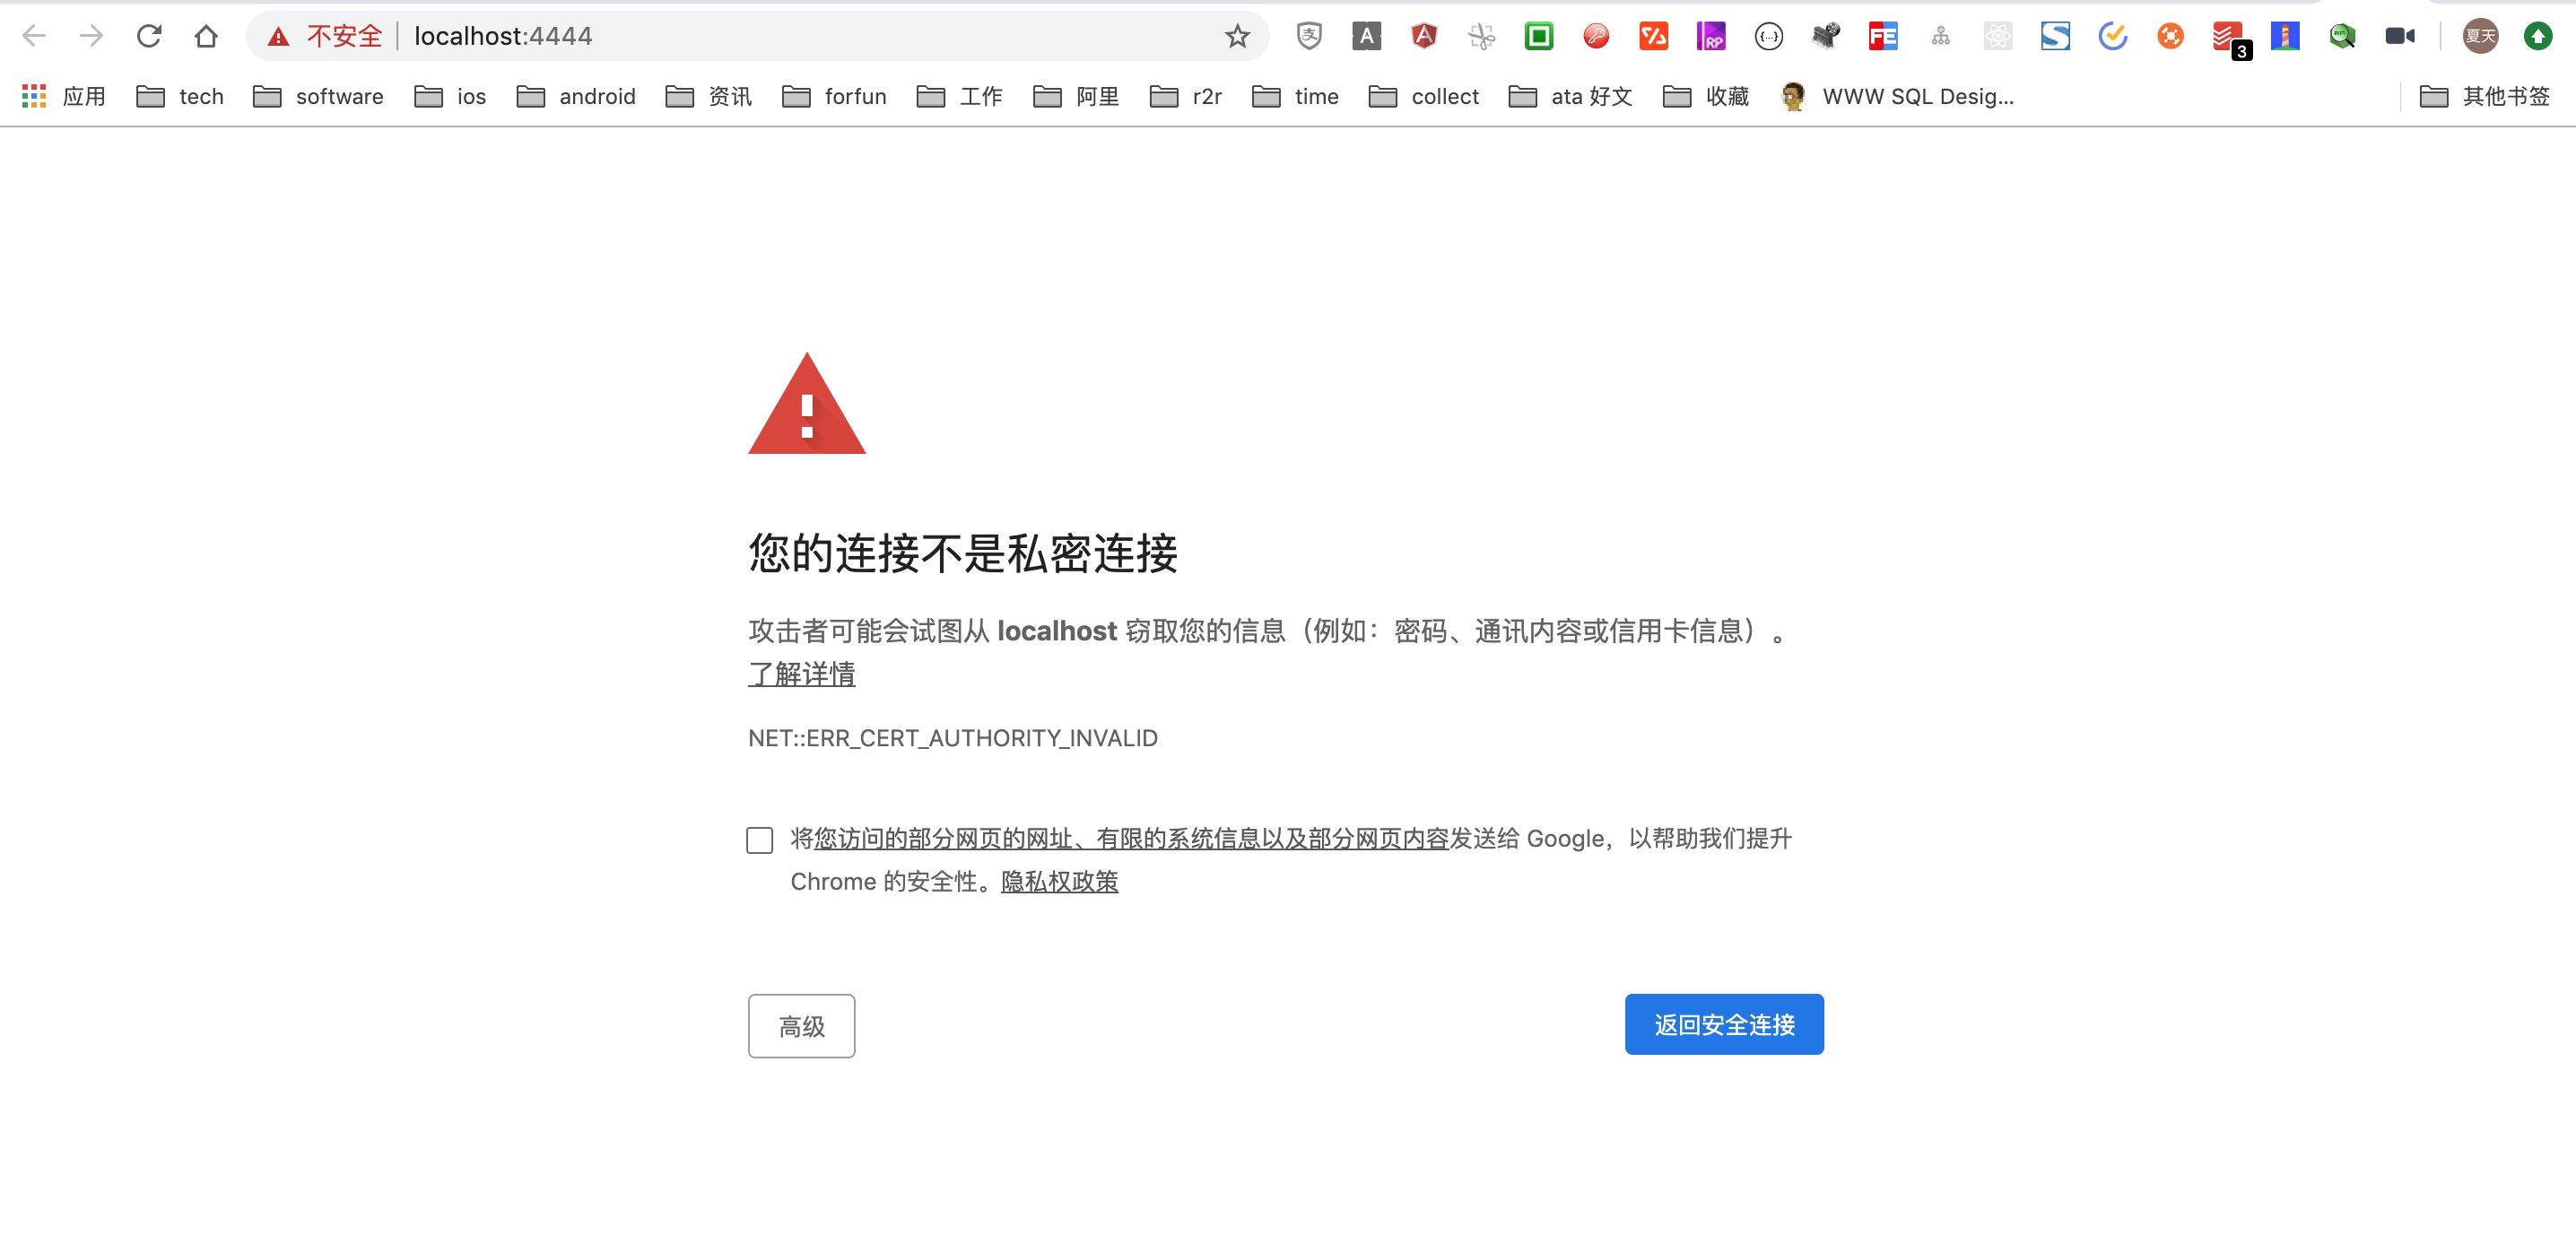Open the tech bookmarks folder menu

(x=180, y=96)
